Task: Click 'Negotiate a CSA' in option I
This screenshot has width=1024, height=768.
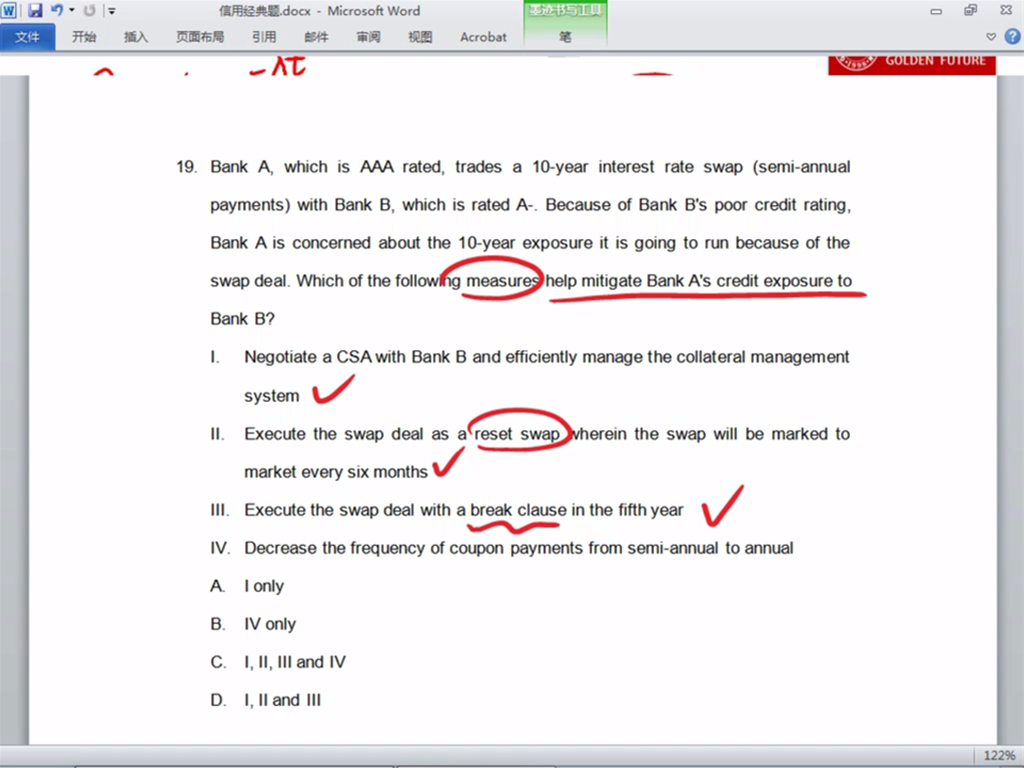Action: pos(308,357)
